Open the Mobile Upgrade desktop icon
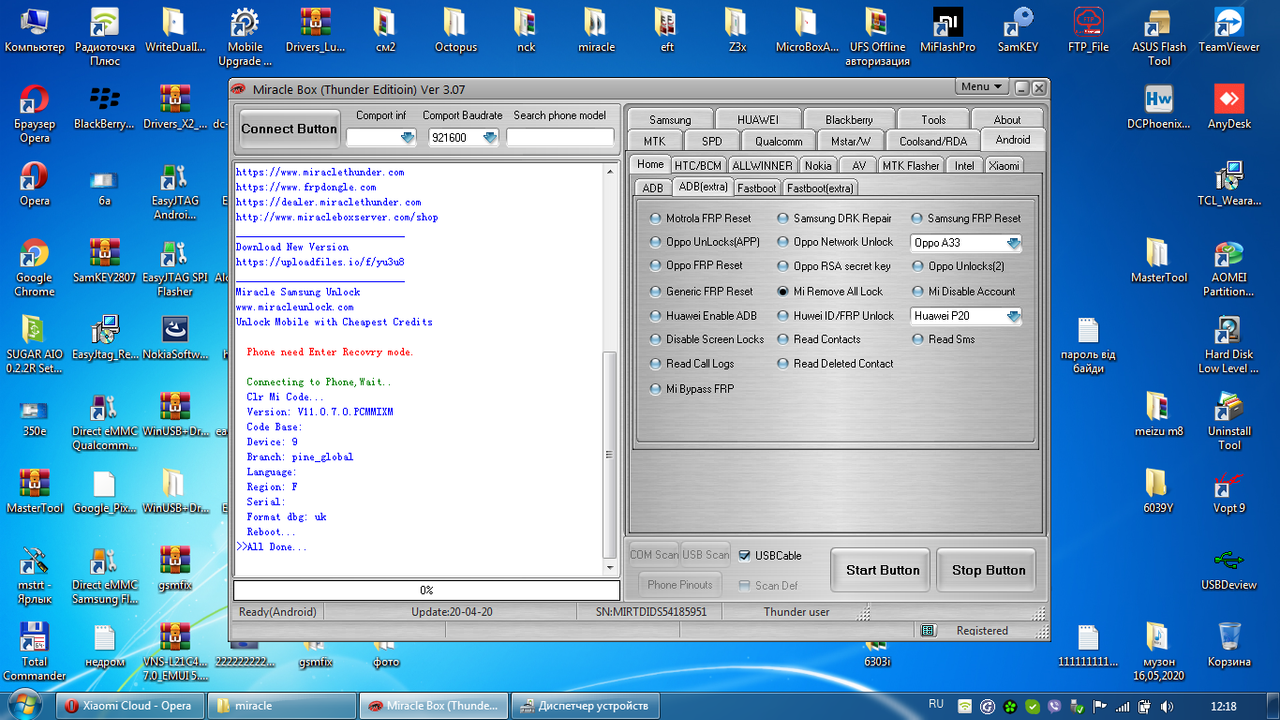Image resolution: width=1280 pixels, height=720 pixels. click(245, 37)
